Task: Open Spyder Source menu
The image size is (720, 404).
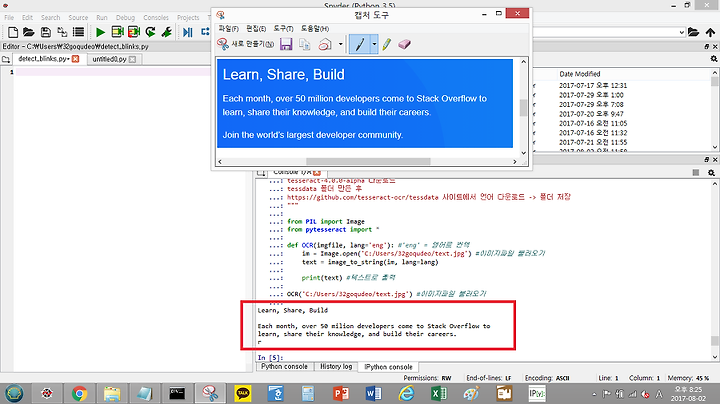Action: tap(78, 17)
